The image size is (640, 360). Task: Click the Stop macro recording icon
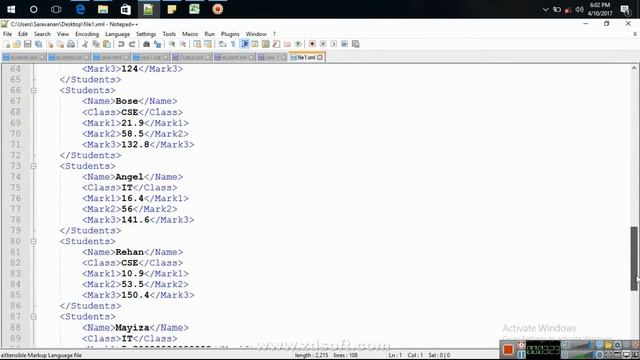[323, 44]
